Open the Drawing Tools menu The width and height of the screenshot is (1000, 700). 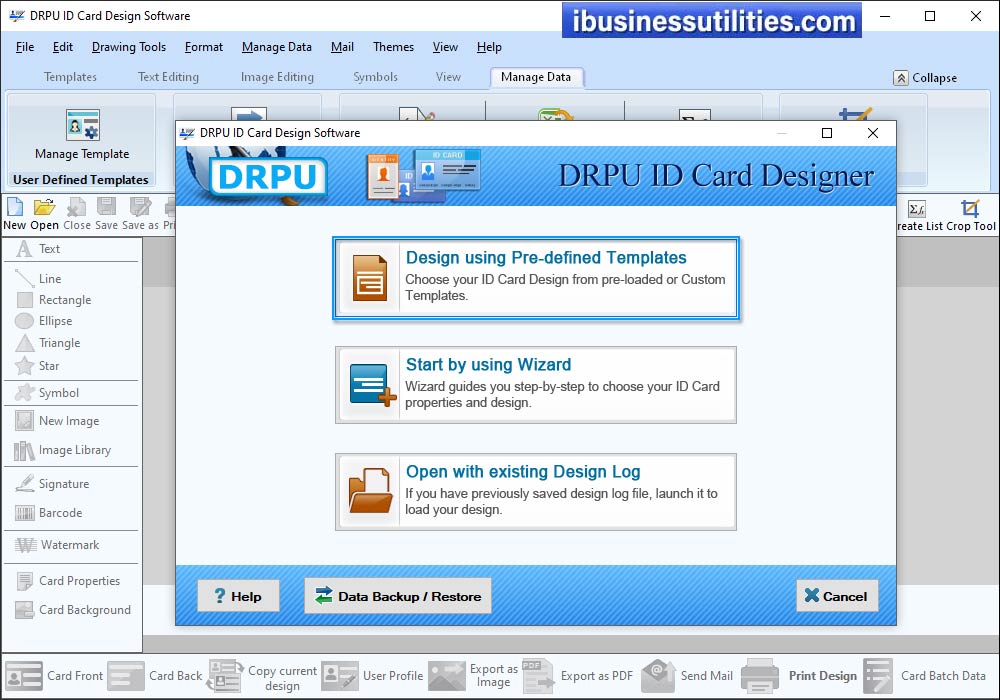129,47
